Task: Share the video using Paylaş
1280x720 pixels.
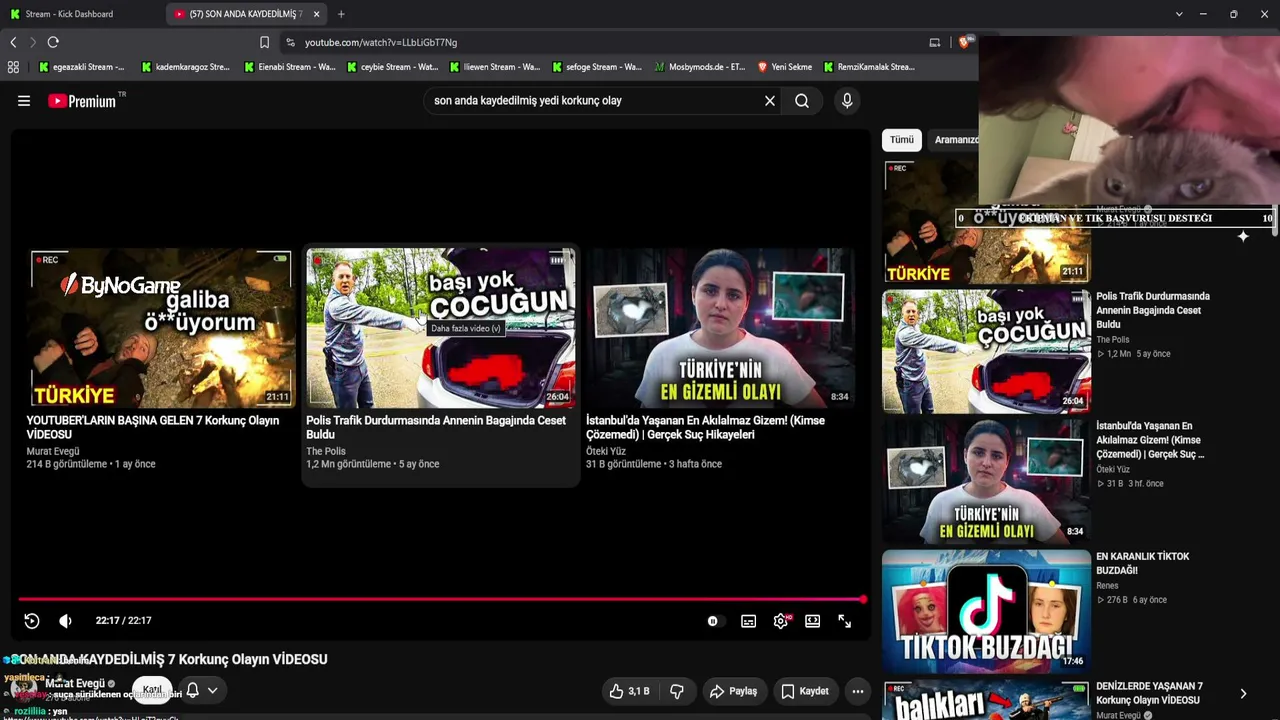Action: [x=733, y=691]
